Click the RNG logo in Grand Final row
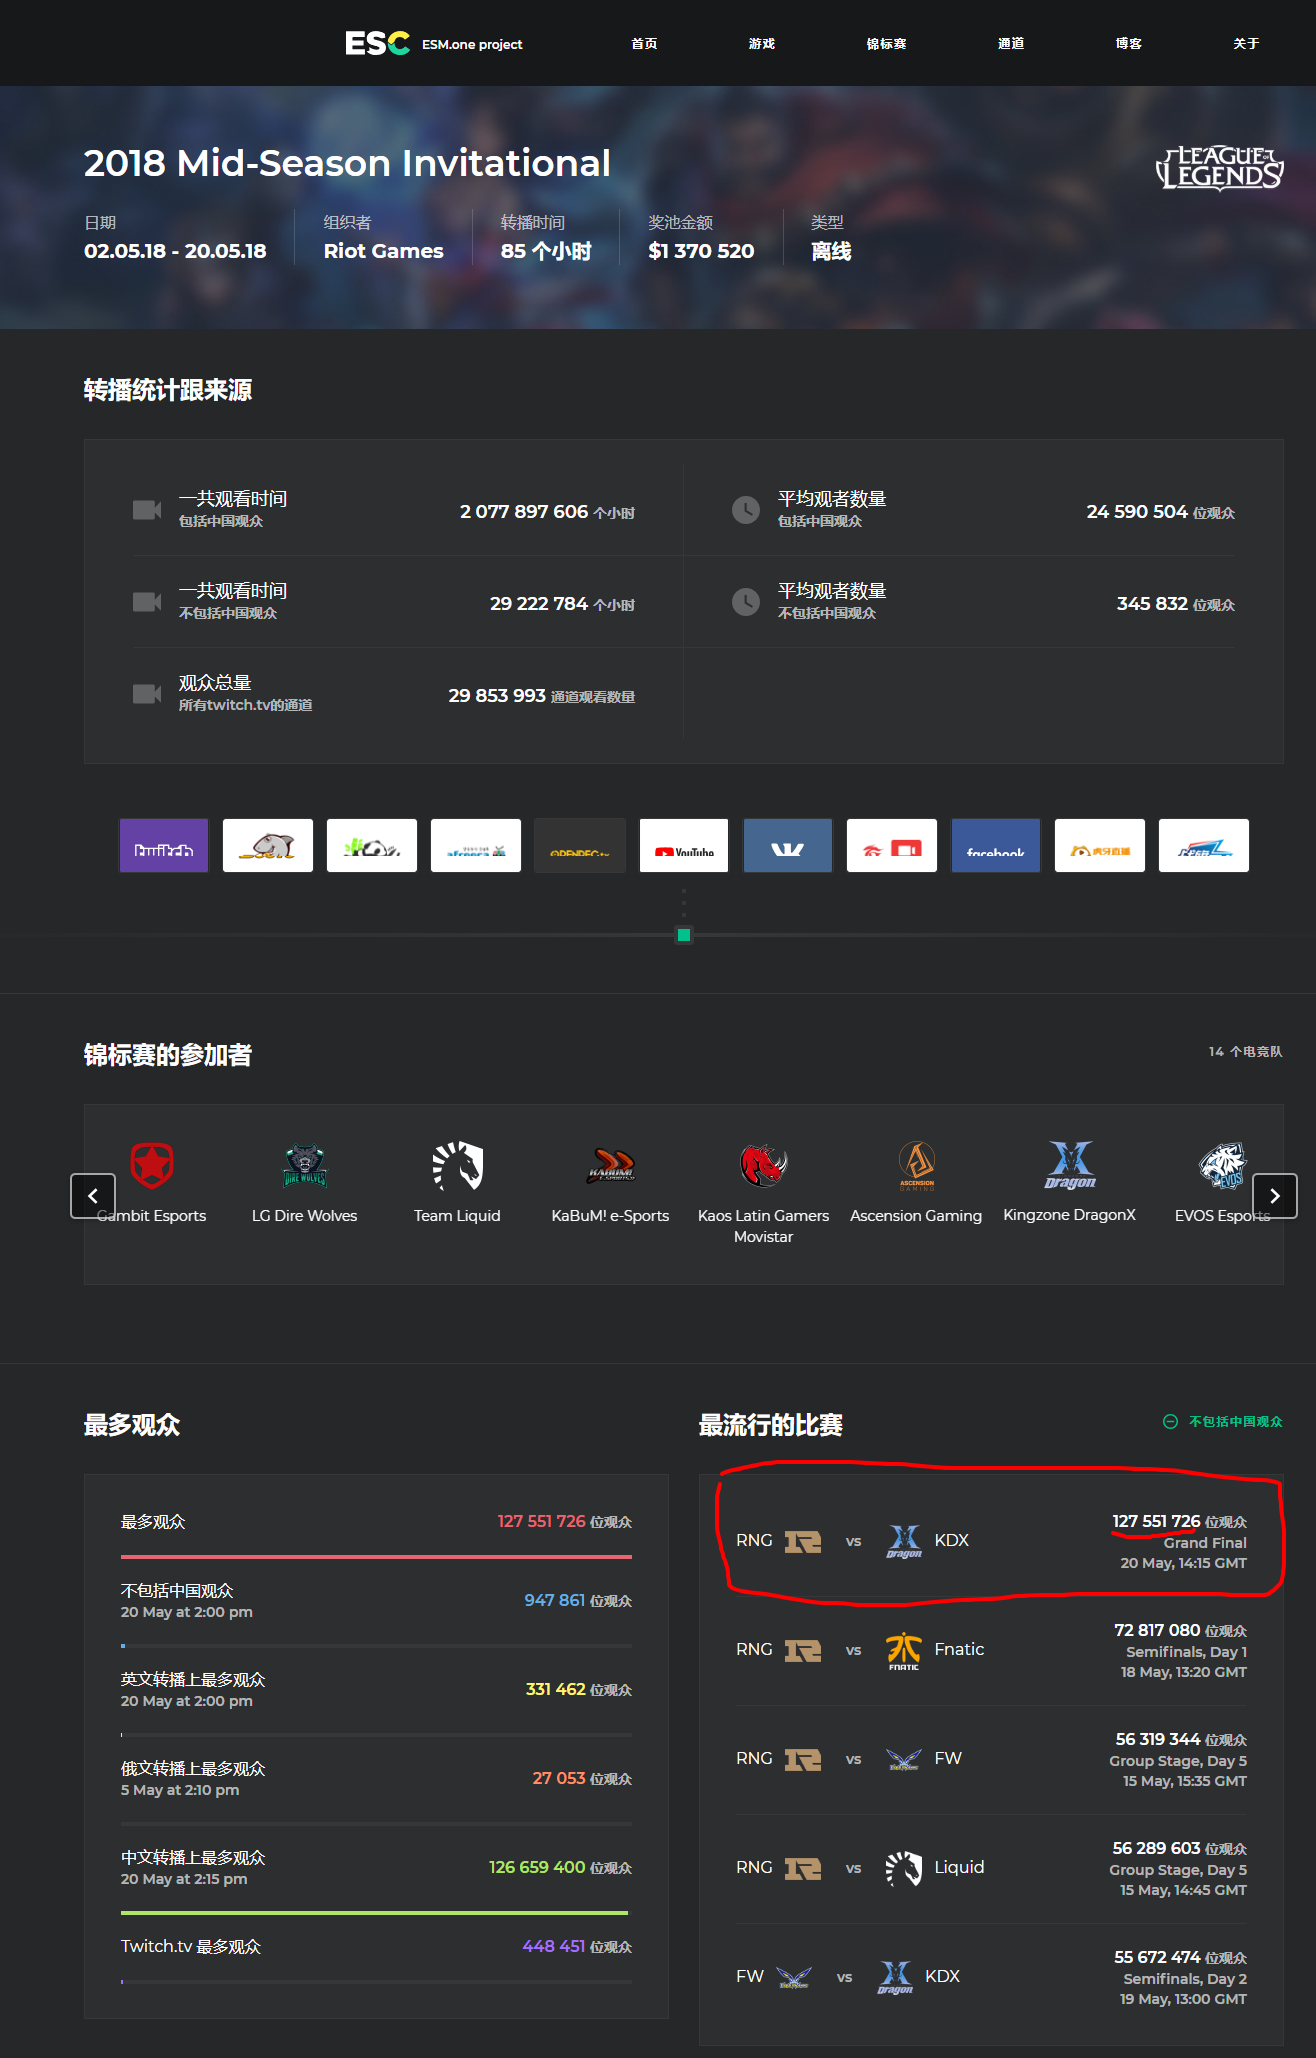 pyautogui.click(x=803, y=1541)
